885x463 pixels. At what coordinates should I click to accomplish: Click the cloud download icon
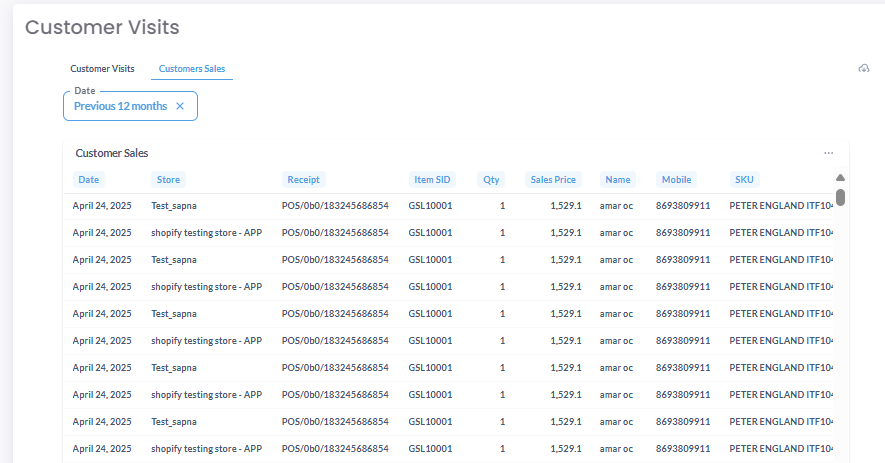point(864,69)
